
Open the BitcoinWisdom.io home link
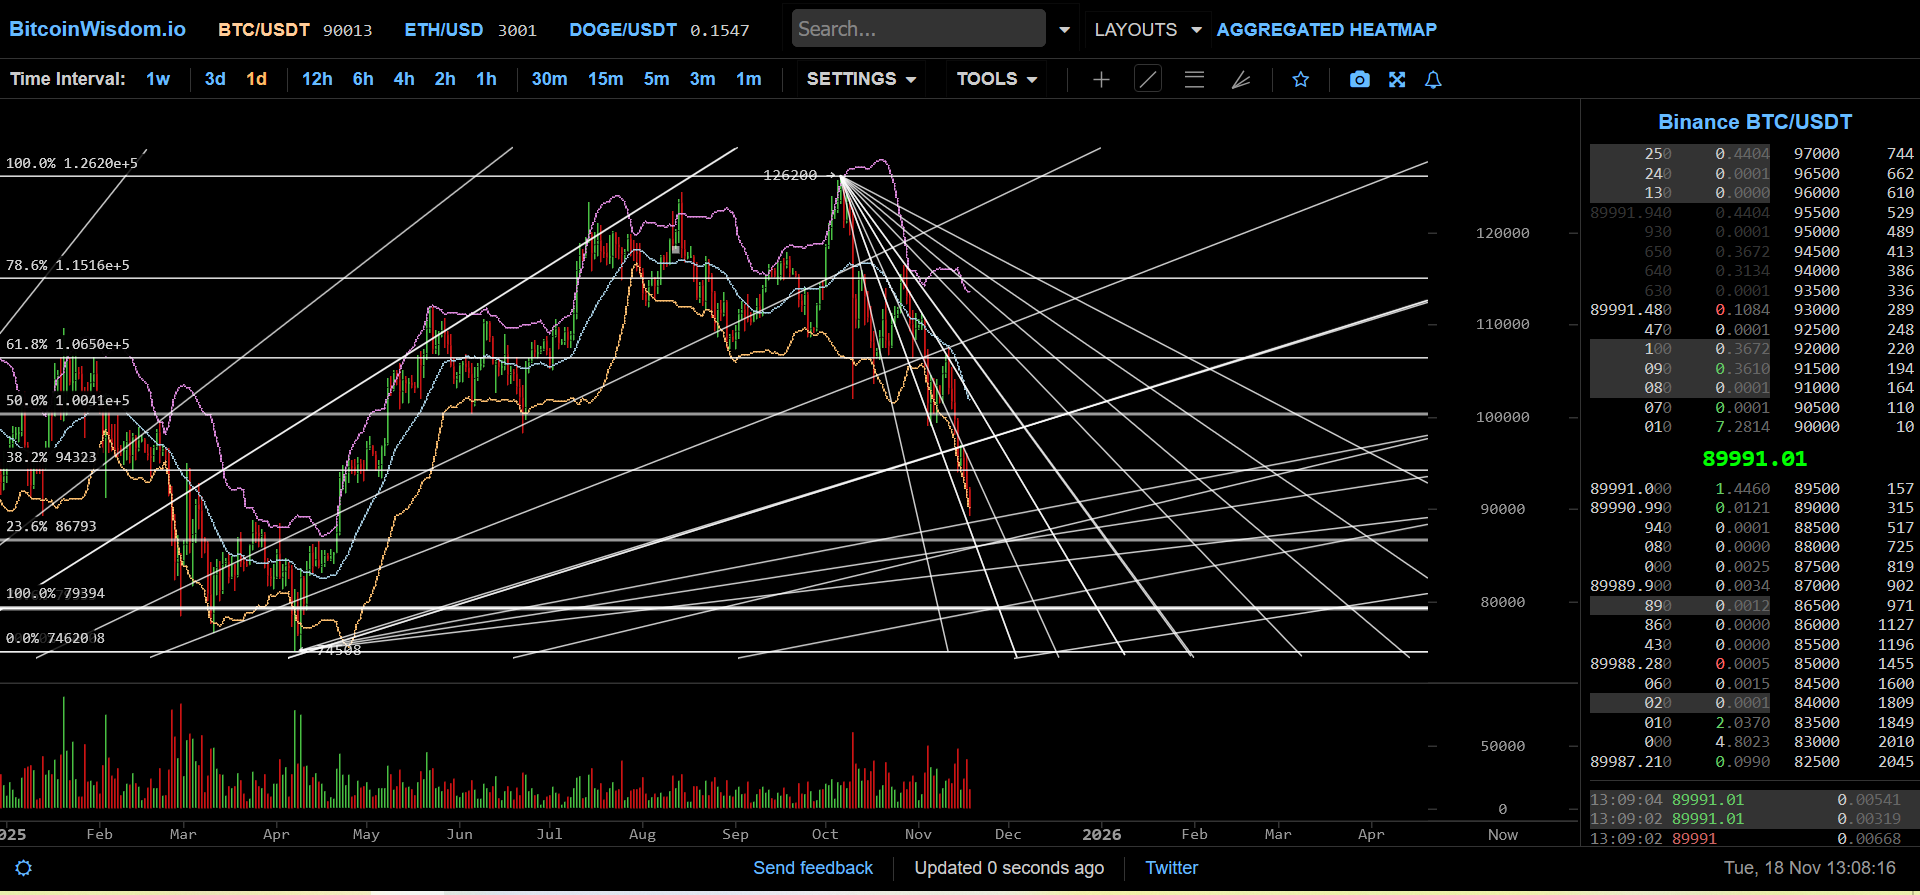click(97, 29)
